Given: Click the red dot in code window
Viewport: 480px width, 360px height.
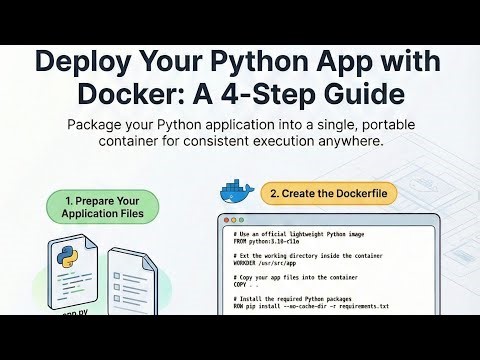Looking at the screenshot, I should [227, 220].
